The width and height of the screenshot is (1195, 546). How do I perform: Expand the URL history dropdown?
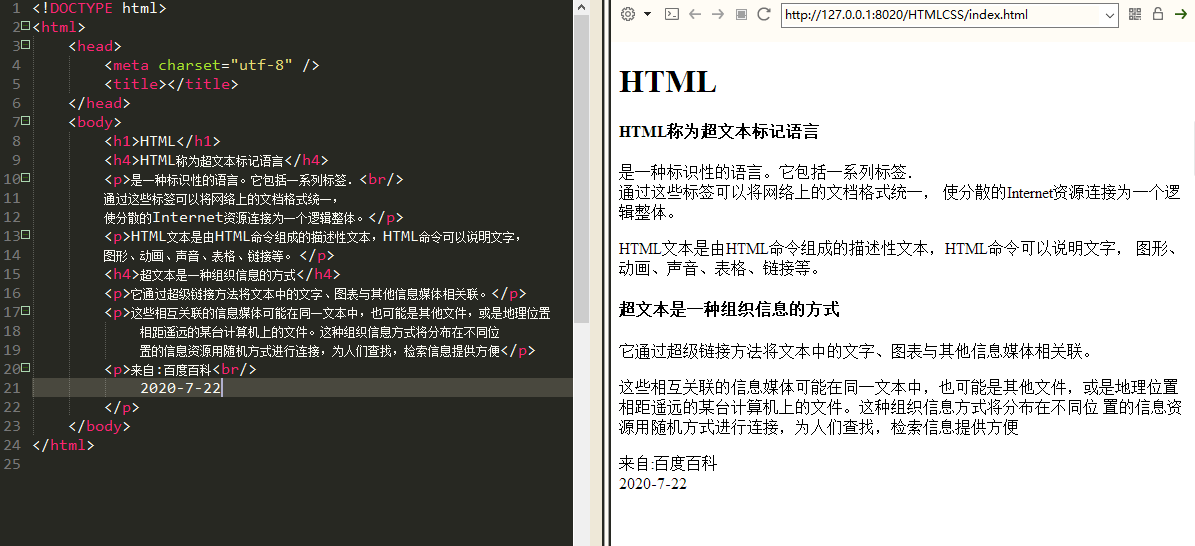click(x=1110, y=15)
